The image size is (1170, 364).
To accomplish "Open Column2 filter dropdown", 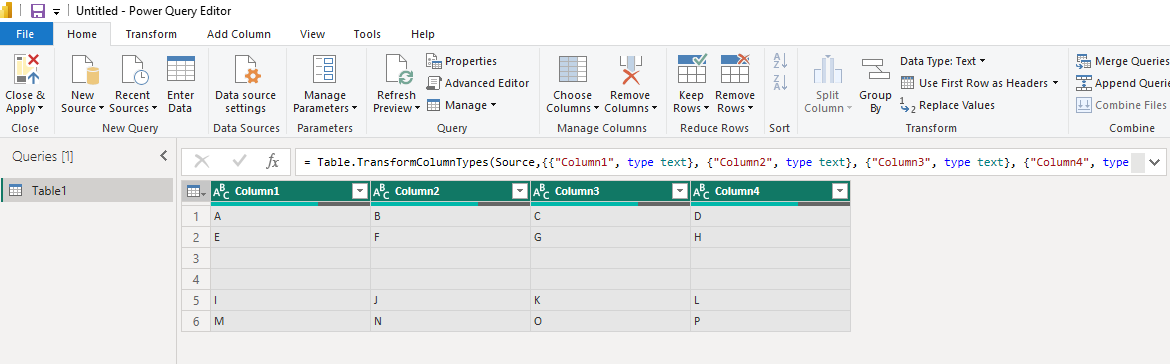I will pos(520,192).
